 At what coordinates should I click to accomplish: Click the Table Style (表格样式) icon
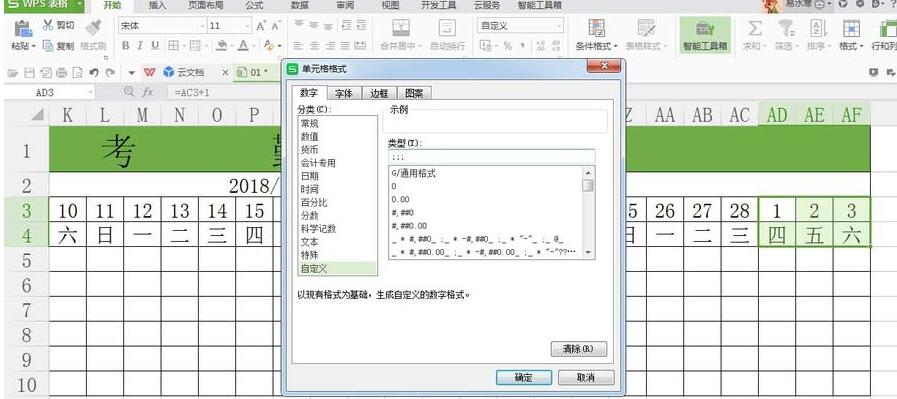646,27
